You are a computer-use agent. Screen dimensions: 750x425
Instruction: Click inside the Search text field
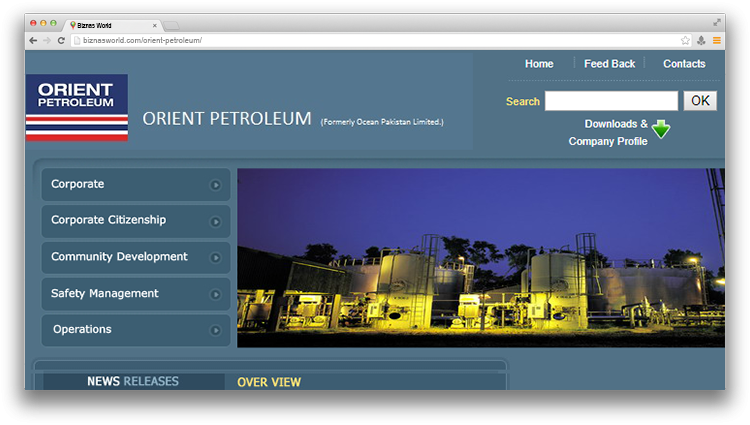point(611,101)
